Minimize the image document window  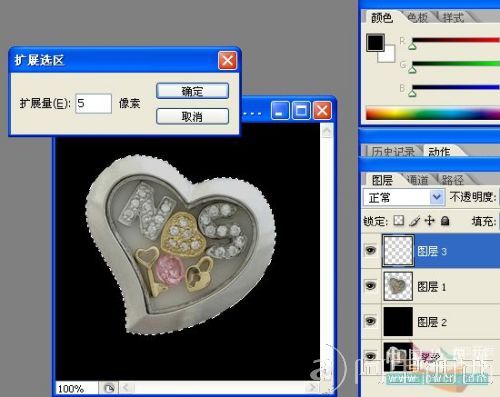280,110
